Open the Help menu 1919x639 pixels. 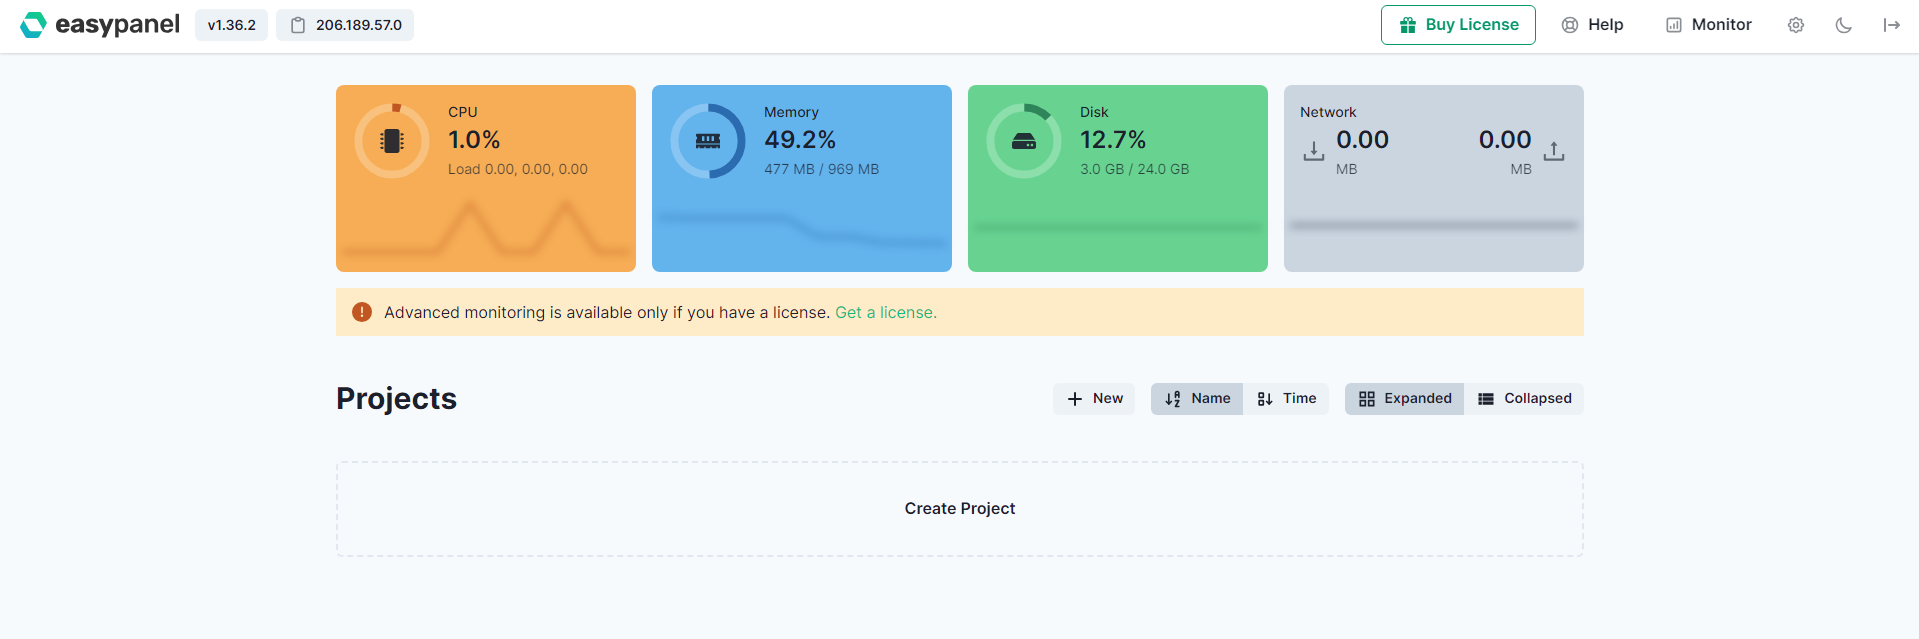(x=1592, y=25)
